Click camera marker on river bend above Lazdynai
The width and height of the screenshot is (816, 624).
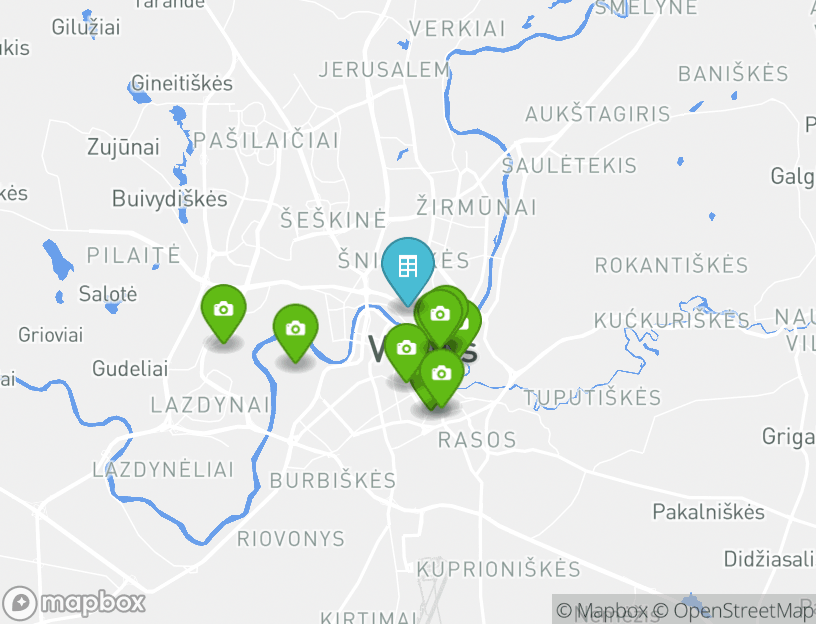click(296, 330)
